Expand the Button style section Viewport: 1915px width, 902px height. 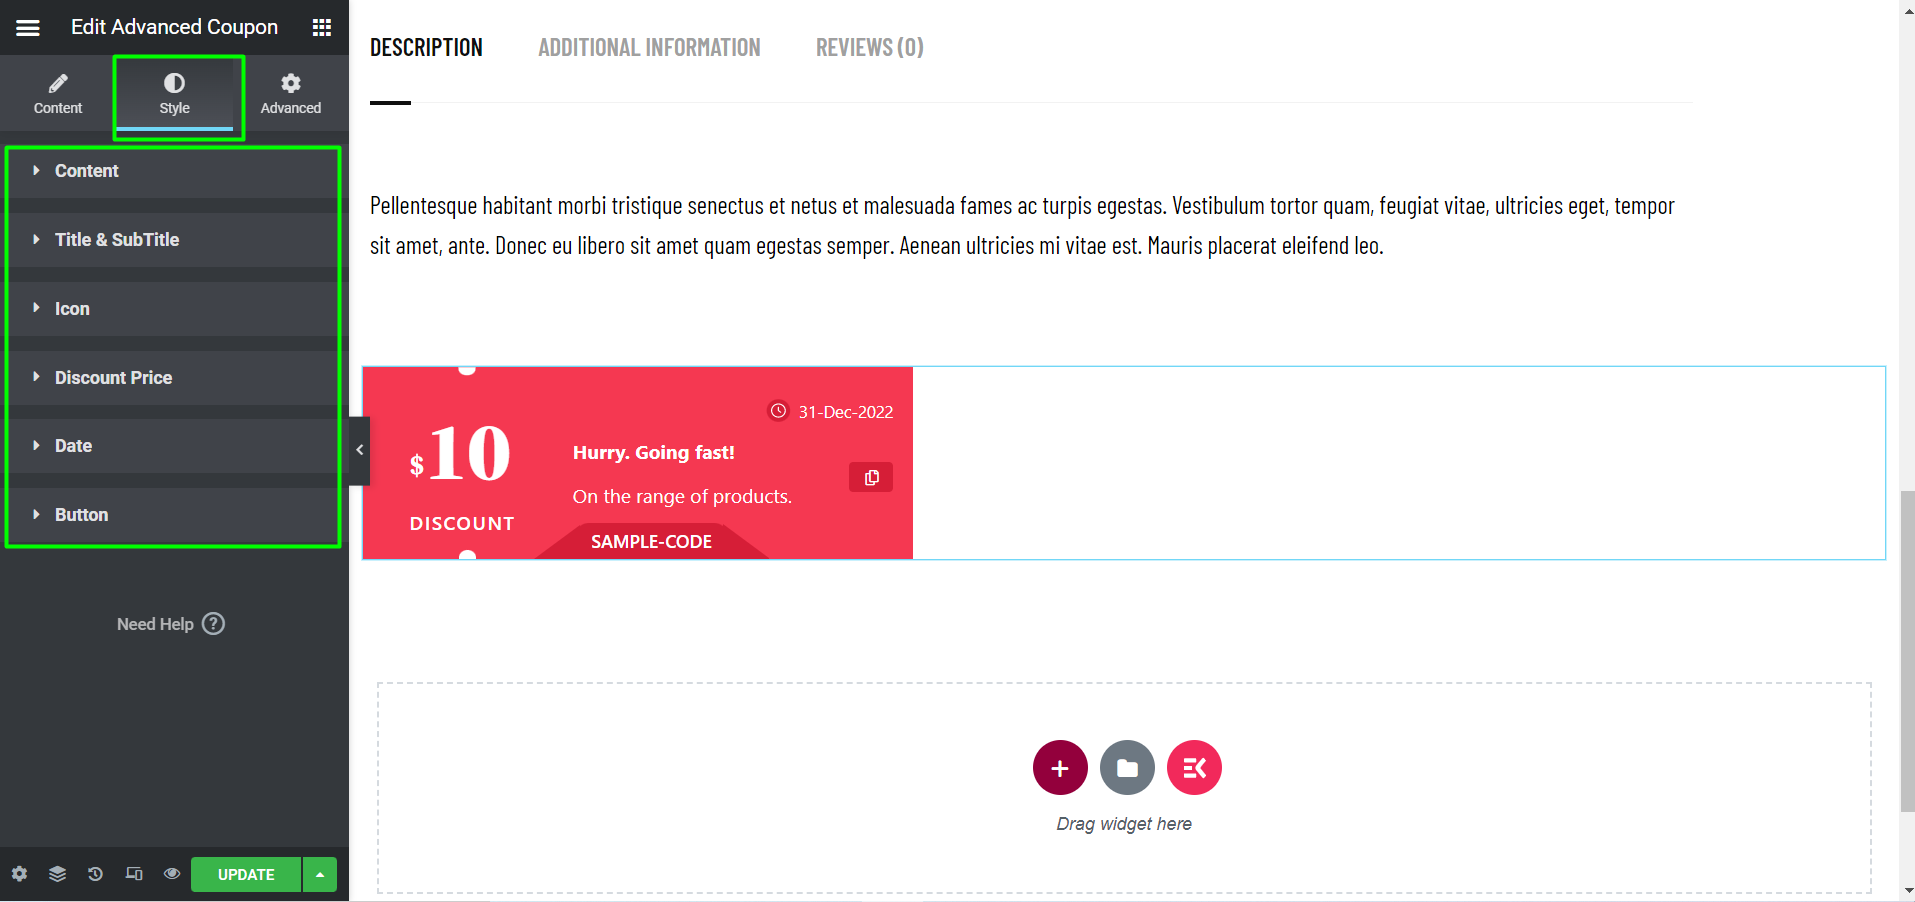[x=81, y=514]
